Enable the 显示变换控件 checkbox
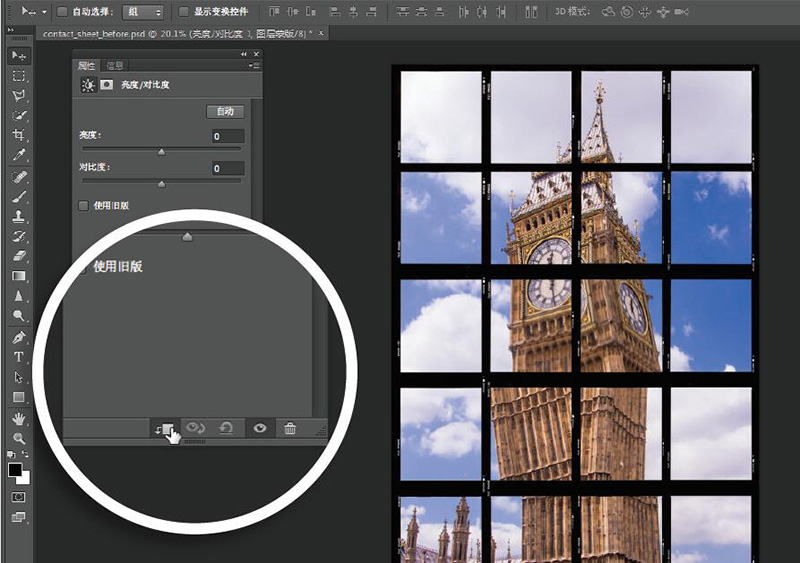800x563 pixels. tap(183, 11)
